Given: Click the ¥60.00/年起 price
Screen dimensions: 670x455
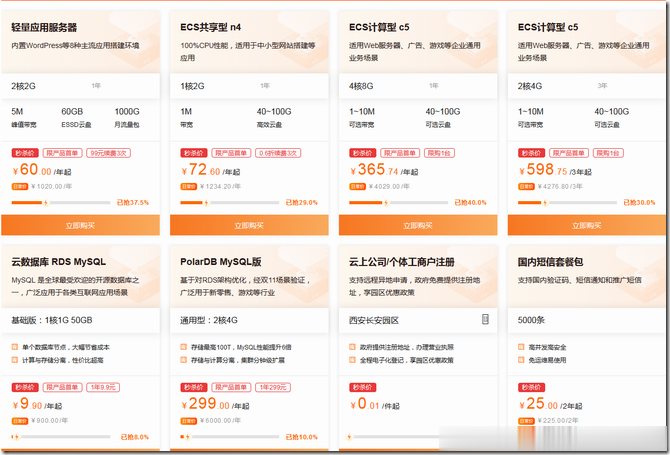Looking at the screenshot, I should (41, 170).
